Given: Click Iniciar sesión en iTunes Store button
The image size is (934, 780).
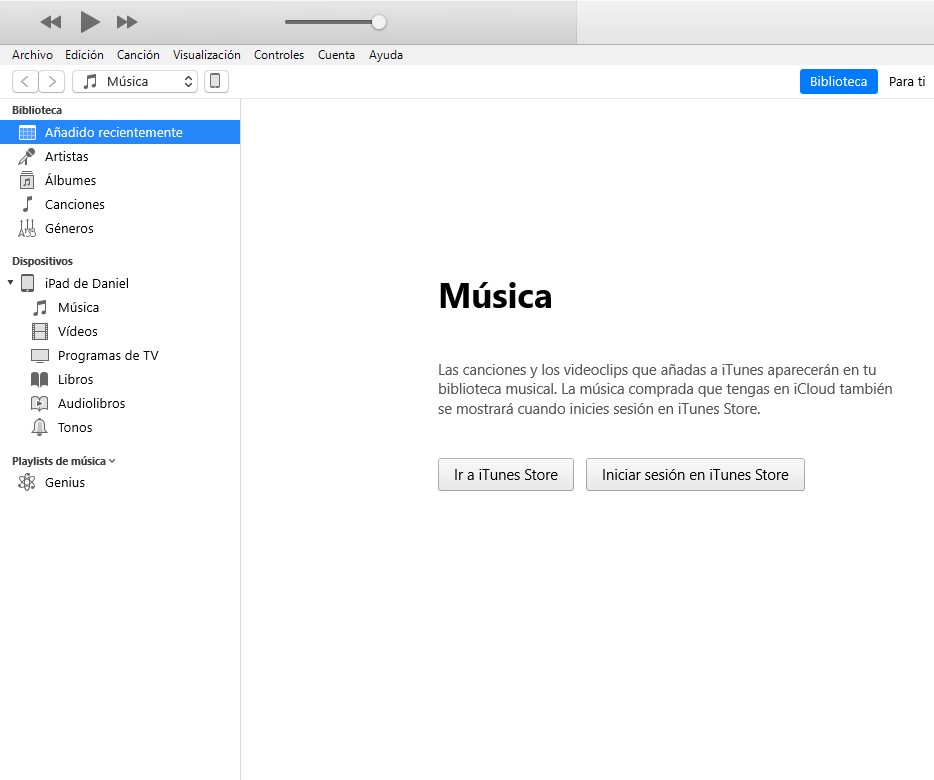Looking at the screenshot, I should click(695, 474).
